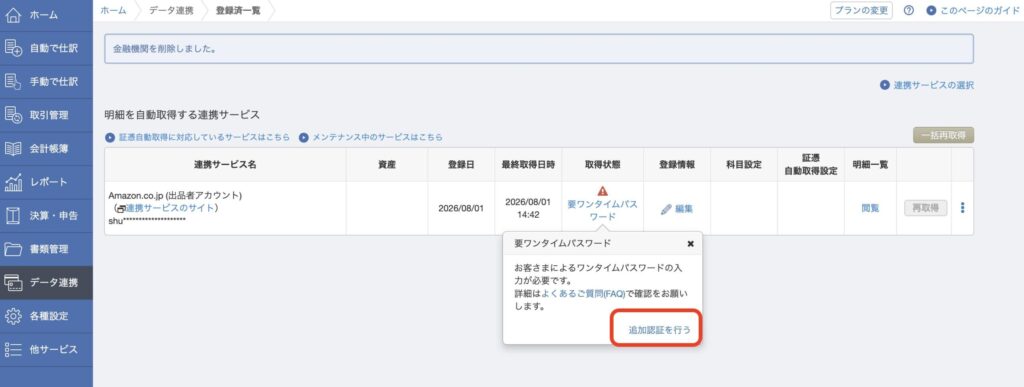This screenshot has height=387, width=1024.
Task: Click 追加認証を行う link
Action: (x=659, y=330)
